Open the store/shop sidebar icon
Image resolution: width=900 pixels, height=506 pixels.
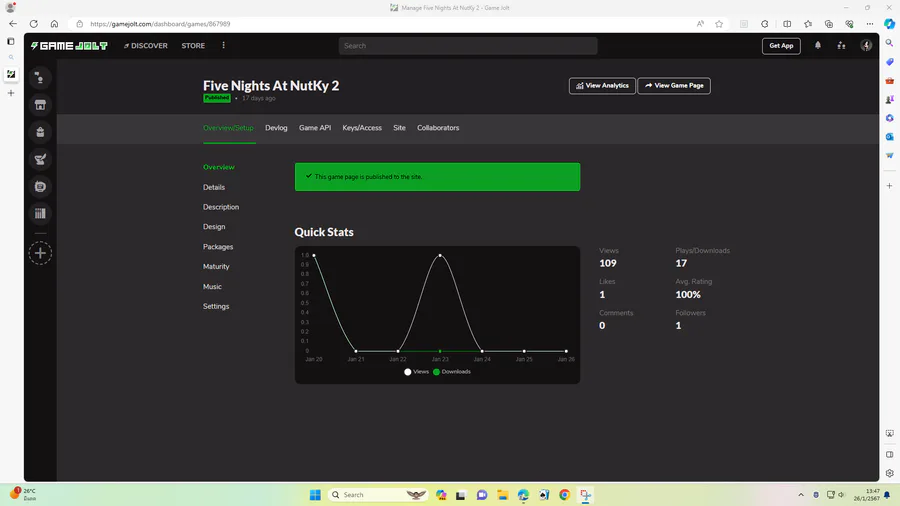click(40, 105)
